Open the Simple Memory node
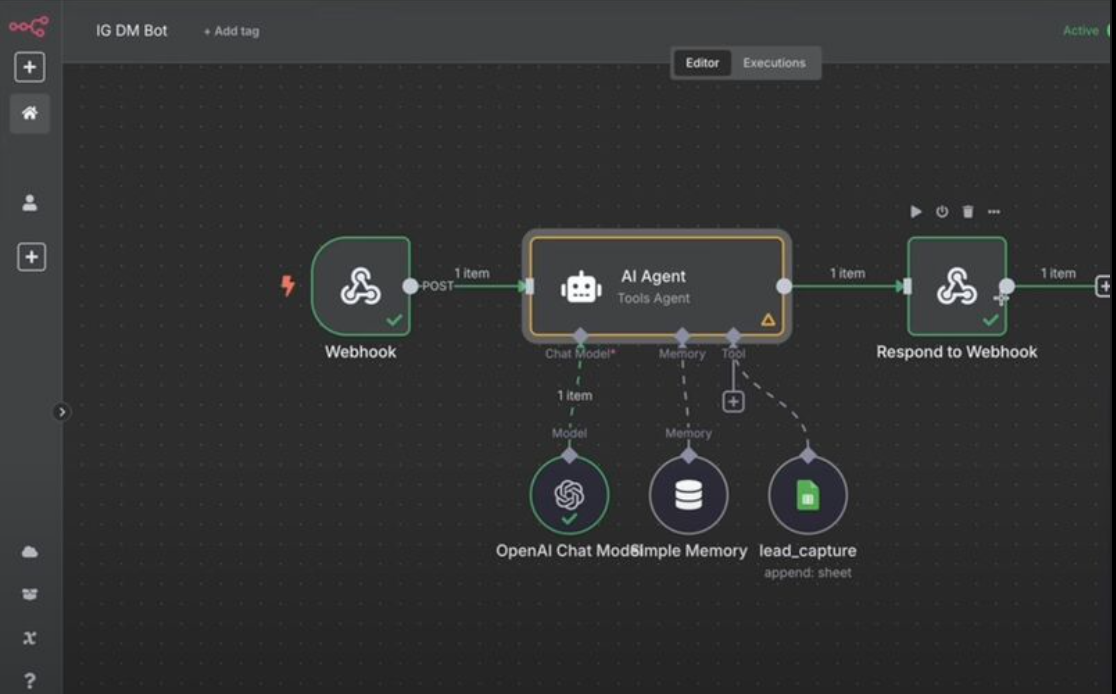 689,493
